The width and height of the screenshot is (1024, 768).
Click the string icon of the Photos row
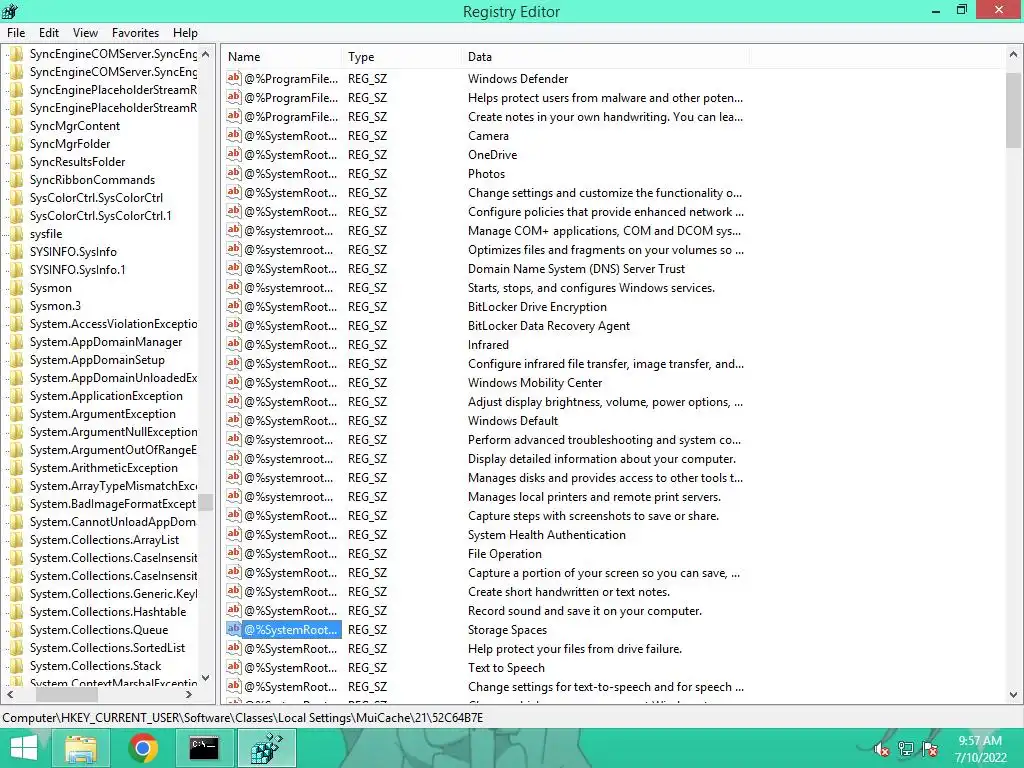coord(234,173)
